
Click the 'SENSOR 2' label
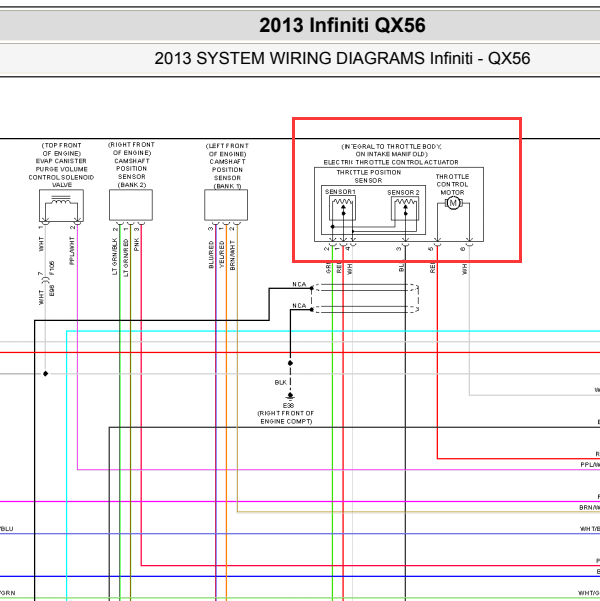pos(403,192)
